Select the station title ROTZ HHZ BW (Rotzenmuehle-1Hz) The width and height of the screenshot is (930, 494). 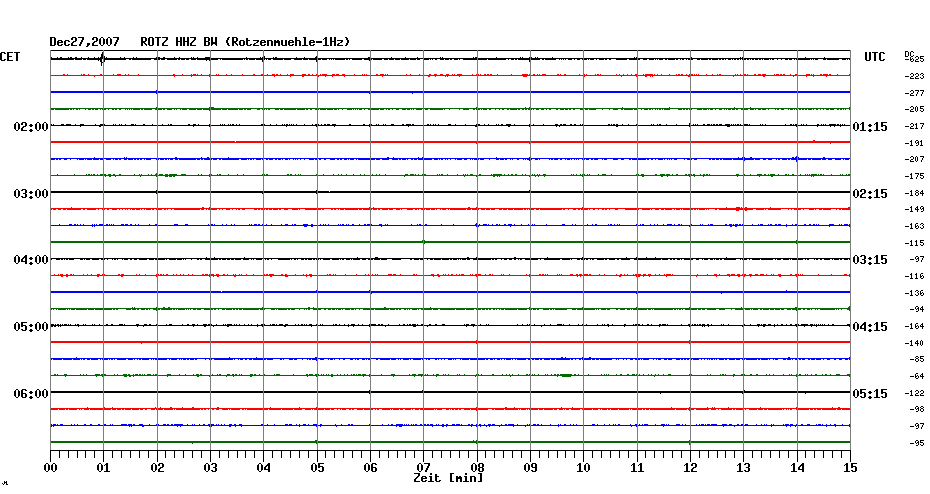[245, 42]
